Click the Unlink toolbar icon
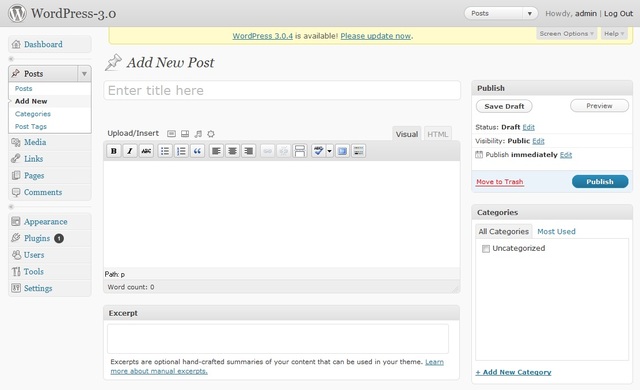 click(283, 151)
